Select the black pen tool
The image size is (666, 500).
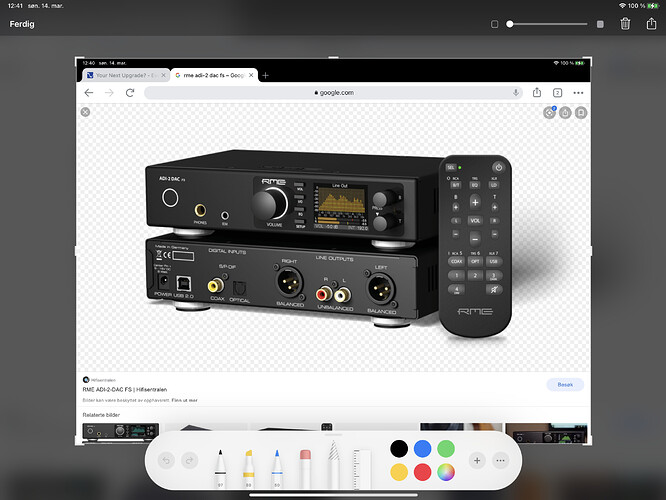(x=220, y=469)
